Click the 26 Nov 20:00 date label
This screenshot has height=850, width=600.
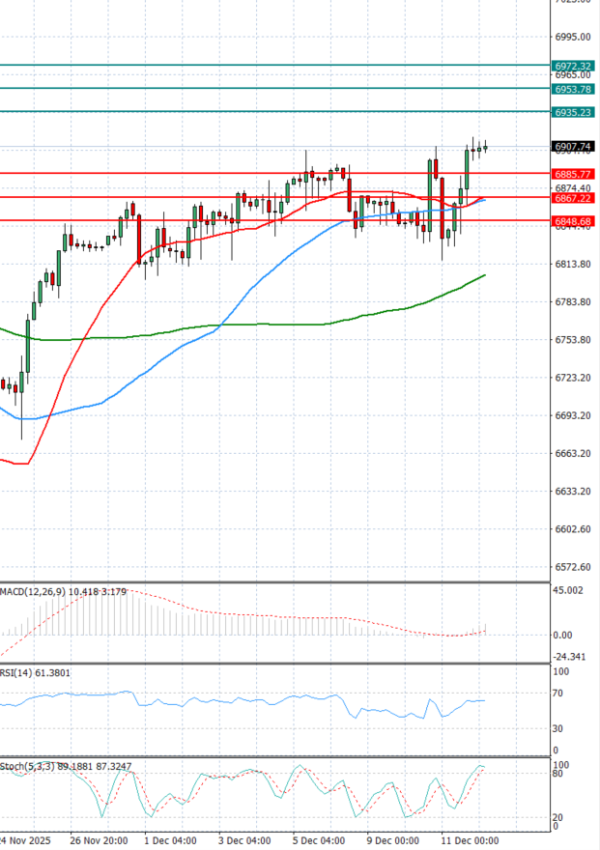pos(101,841)
